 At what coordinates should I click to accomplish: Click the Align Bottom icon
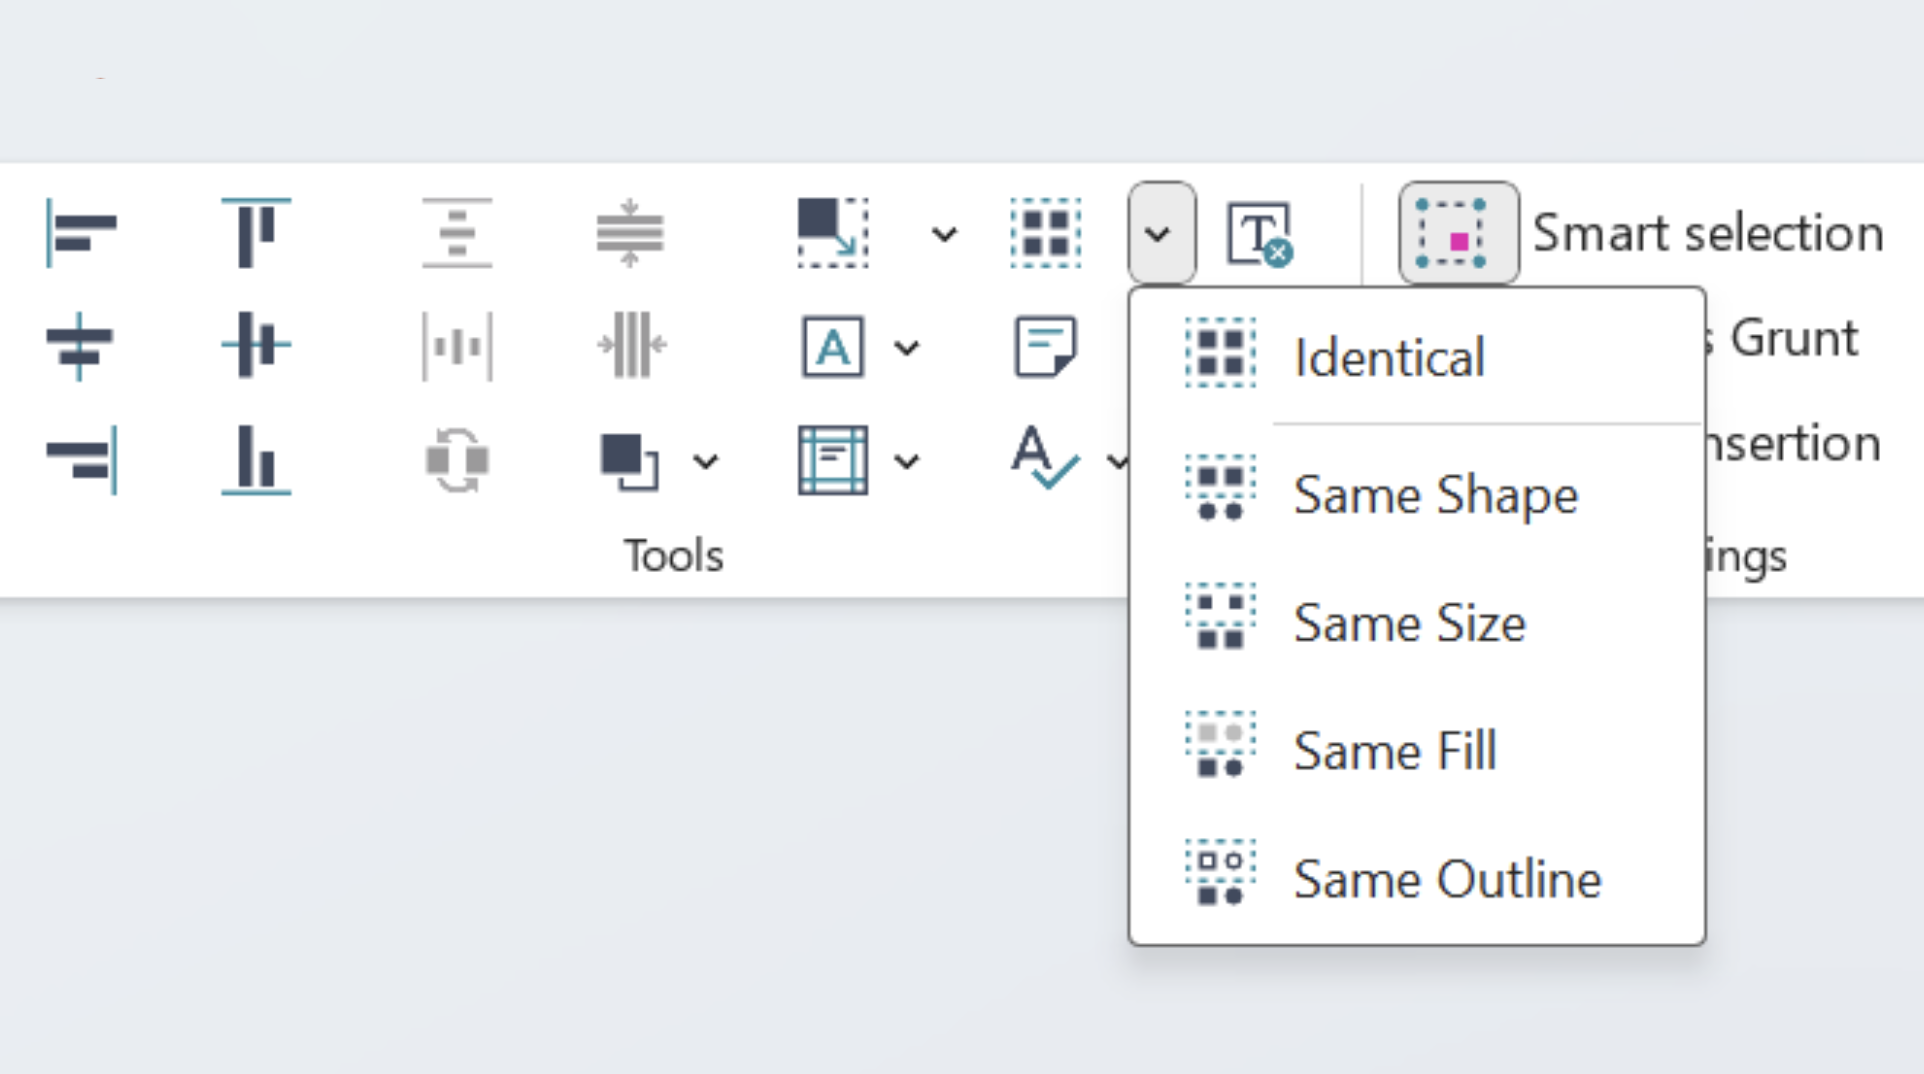[256, 460]
